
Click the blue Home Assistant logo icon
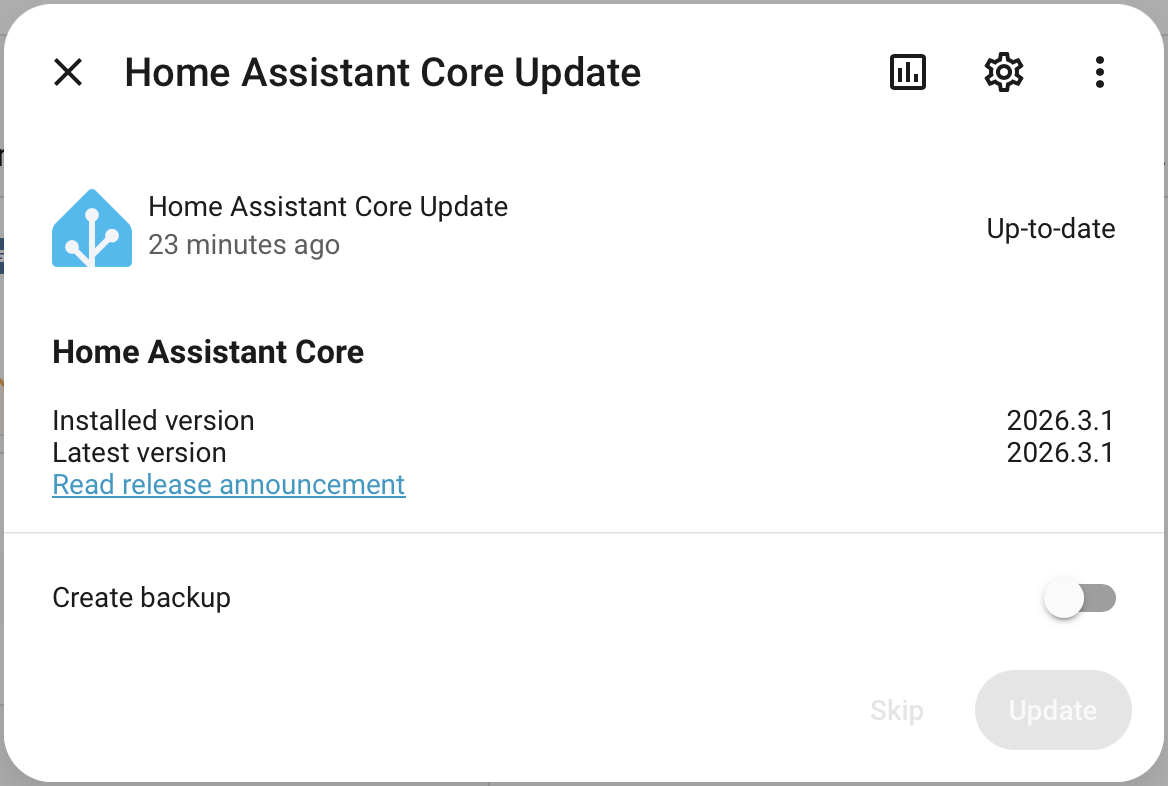[92, 228]
